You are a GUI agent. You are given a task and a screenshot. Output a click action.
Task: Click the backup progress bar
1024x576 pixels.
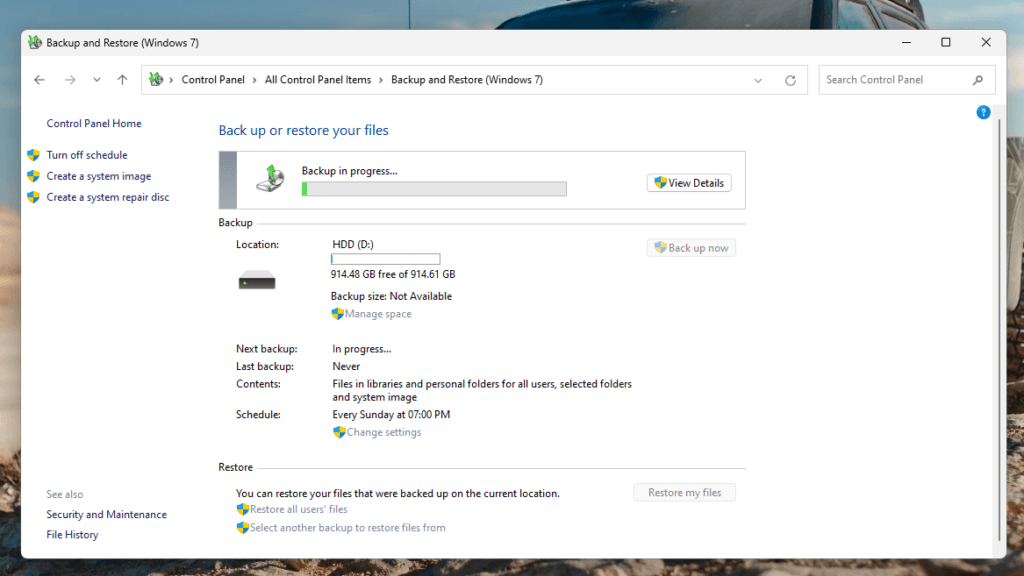(434, 189)
